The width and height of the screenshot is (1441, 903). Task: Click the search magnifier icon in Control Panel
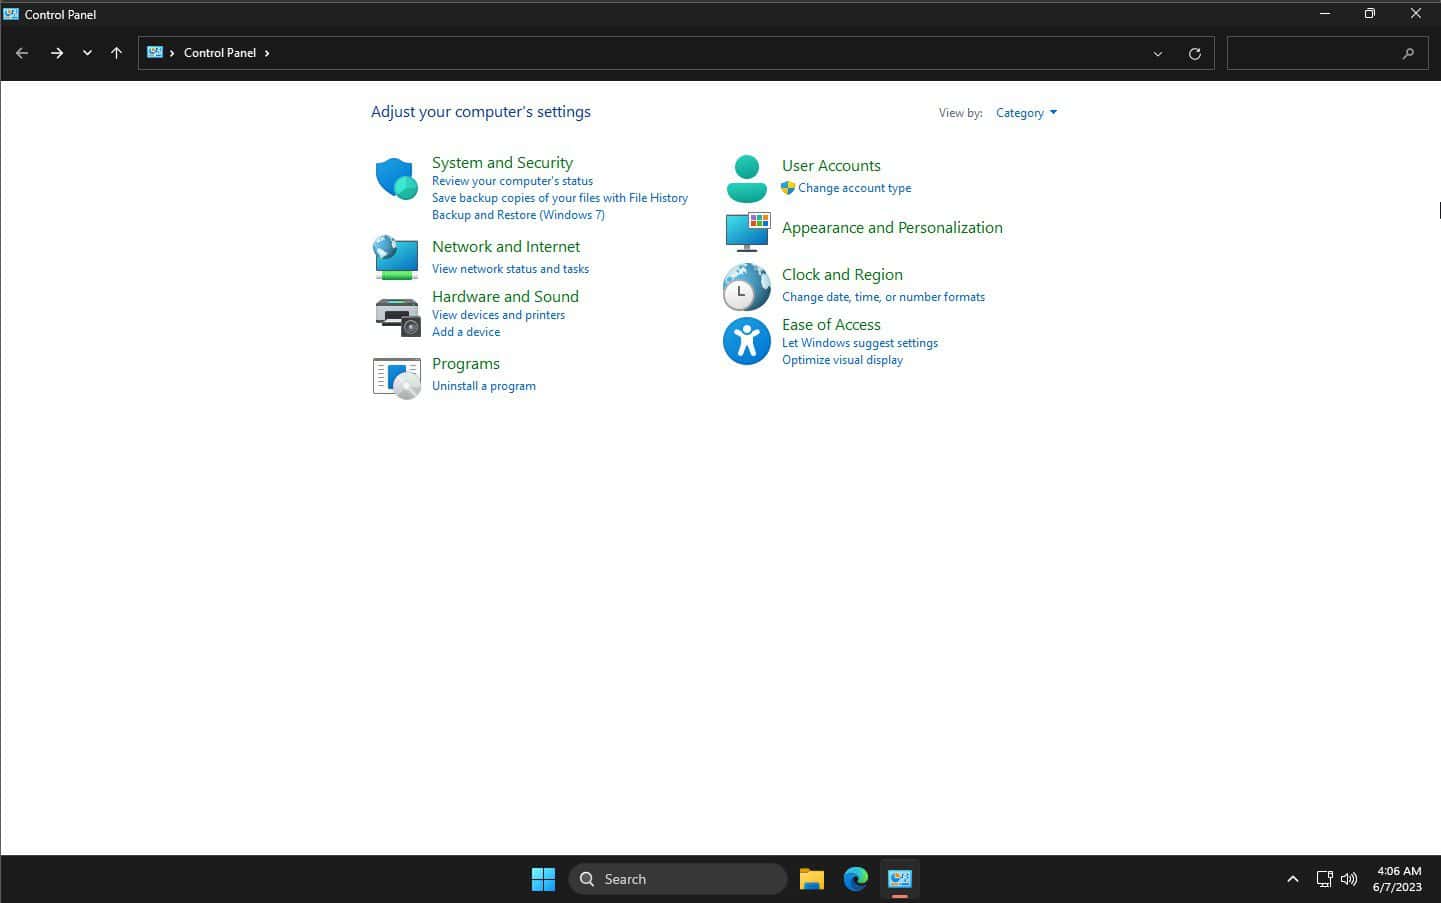pyautogui.click(x=1408, y=53)
